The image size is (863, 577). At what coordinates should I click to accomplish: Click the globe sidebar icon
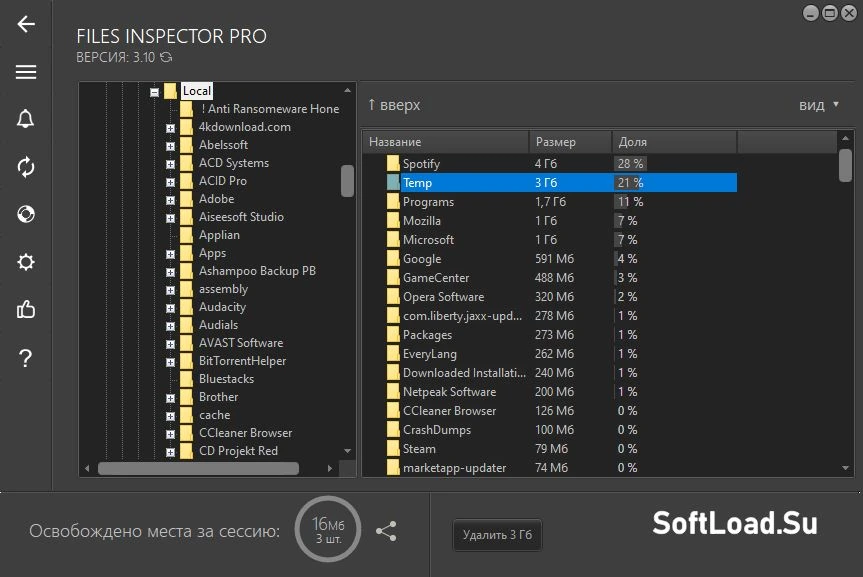coord(26,214)
